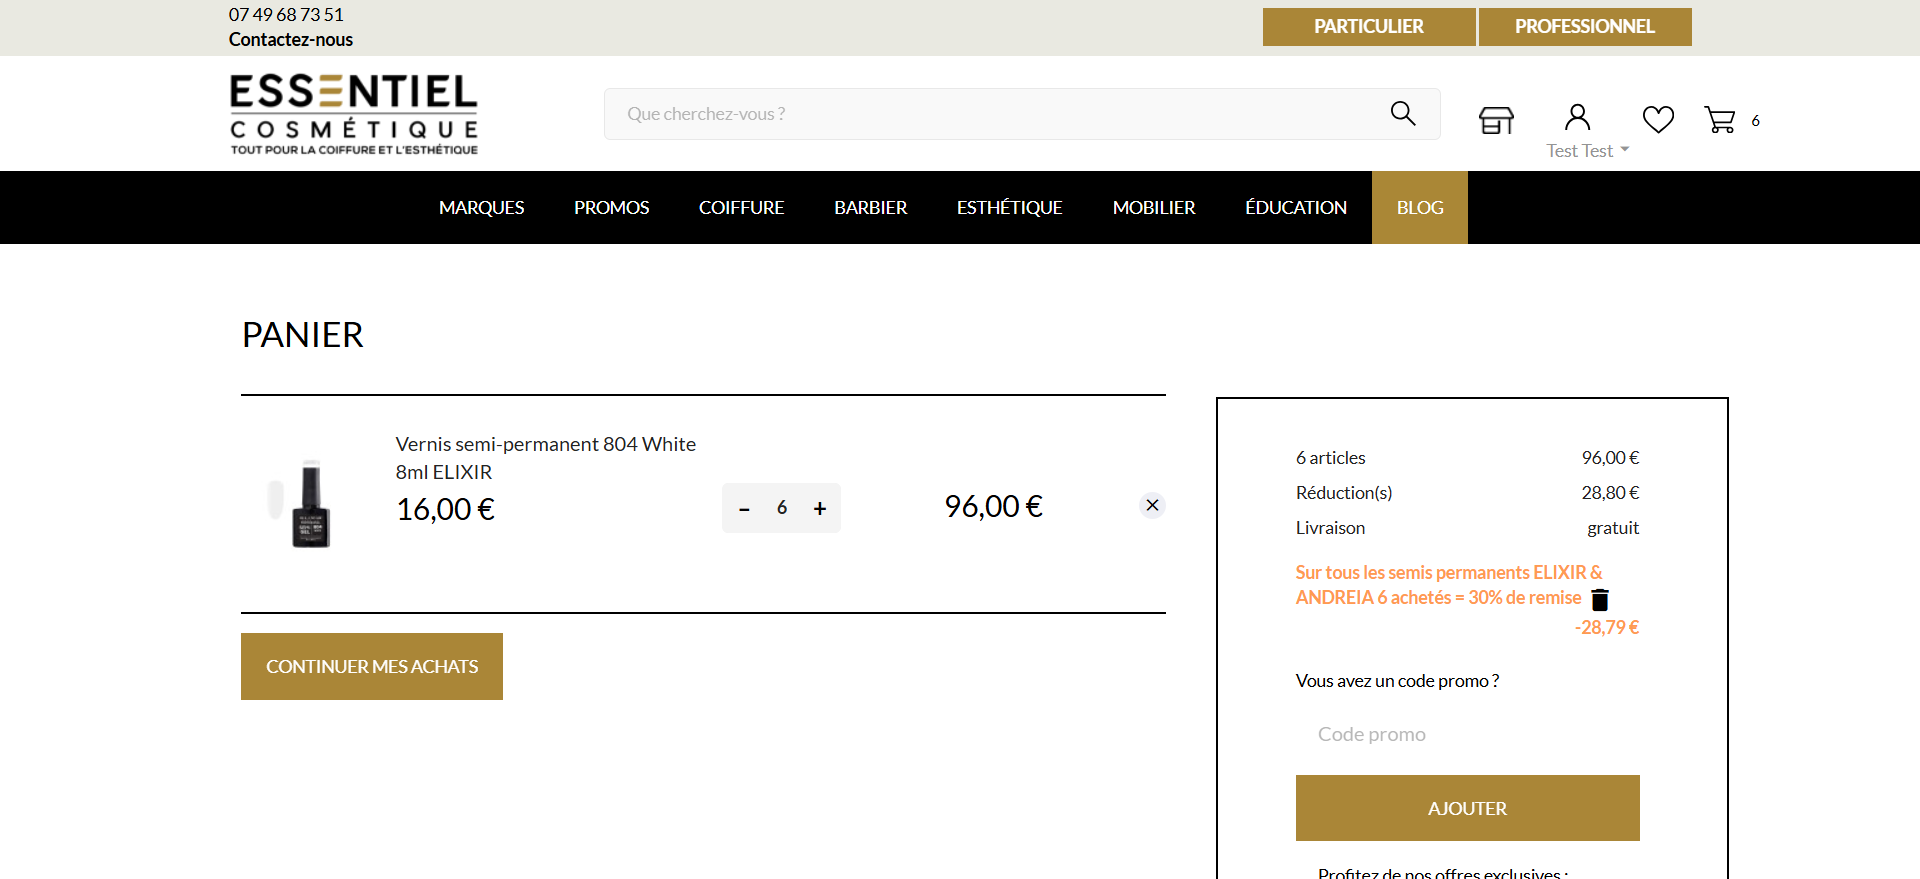Increase Vernis quantity with plus button
Viewport: 1920px width, 879px height.
820,509
